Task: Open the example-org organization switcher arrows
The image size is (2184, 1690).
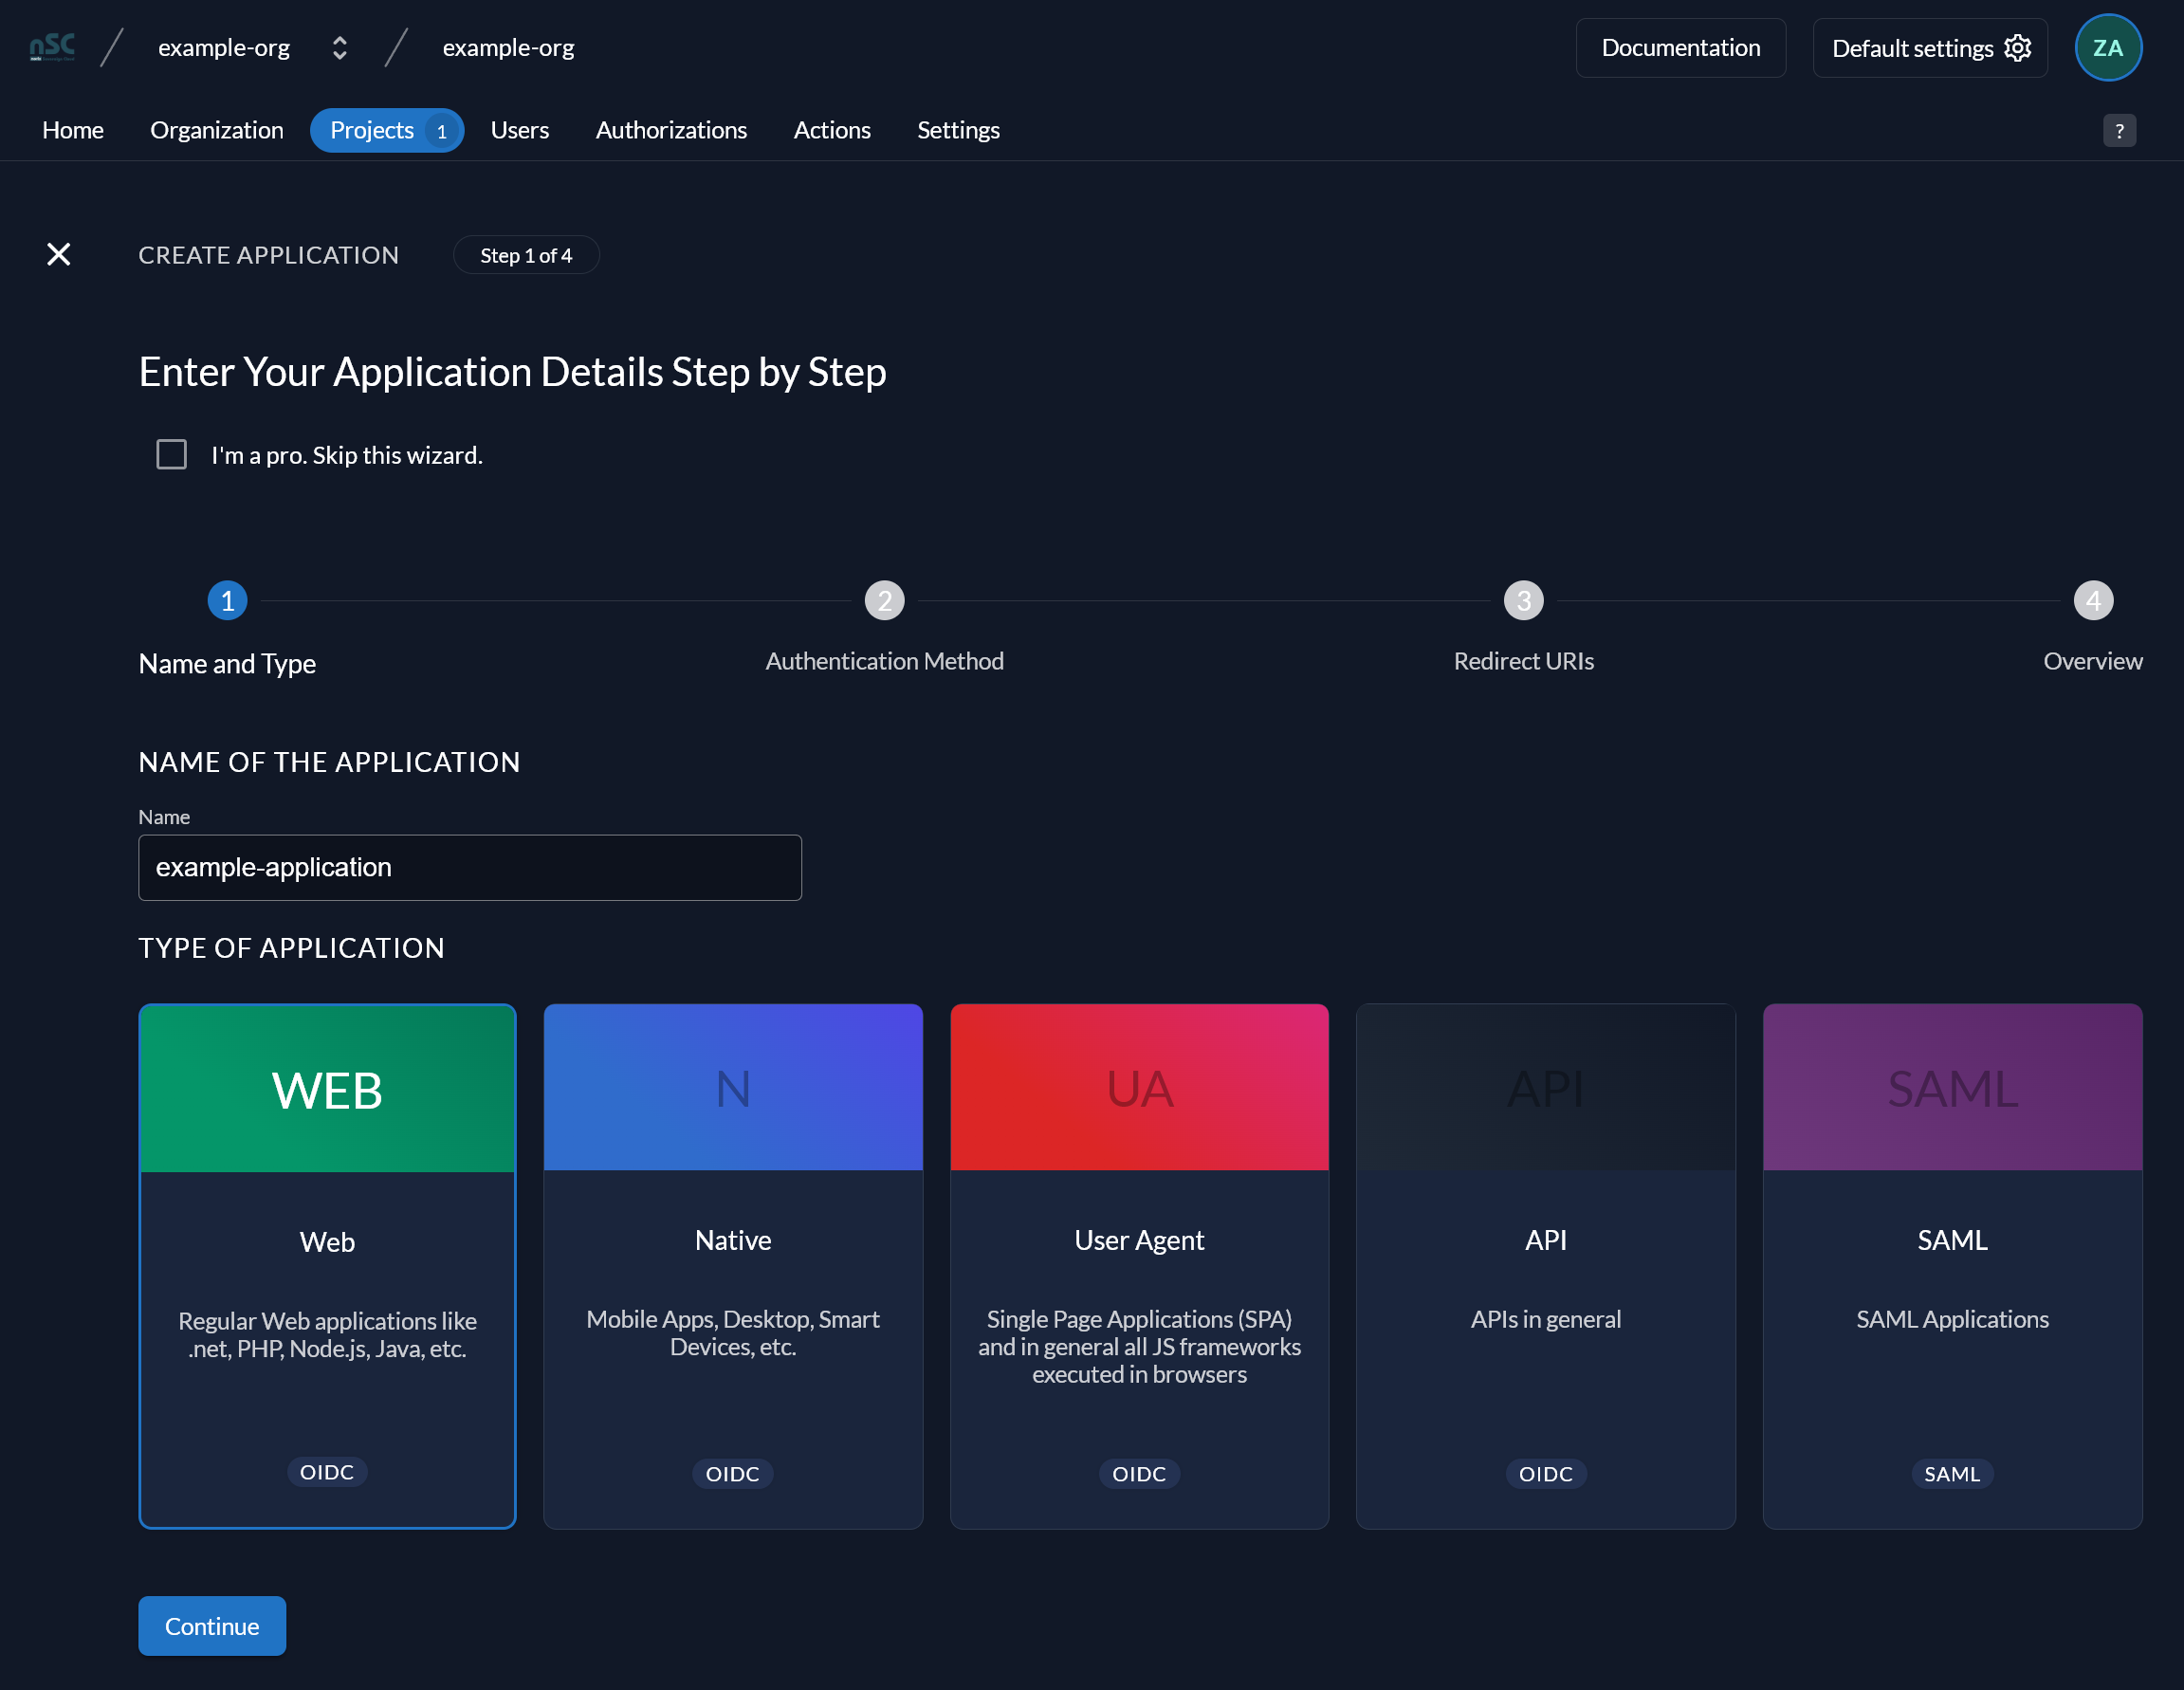Action: pos(340,47)
